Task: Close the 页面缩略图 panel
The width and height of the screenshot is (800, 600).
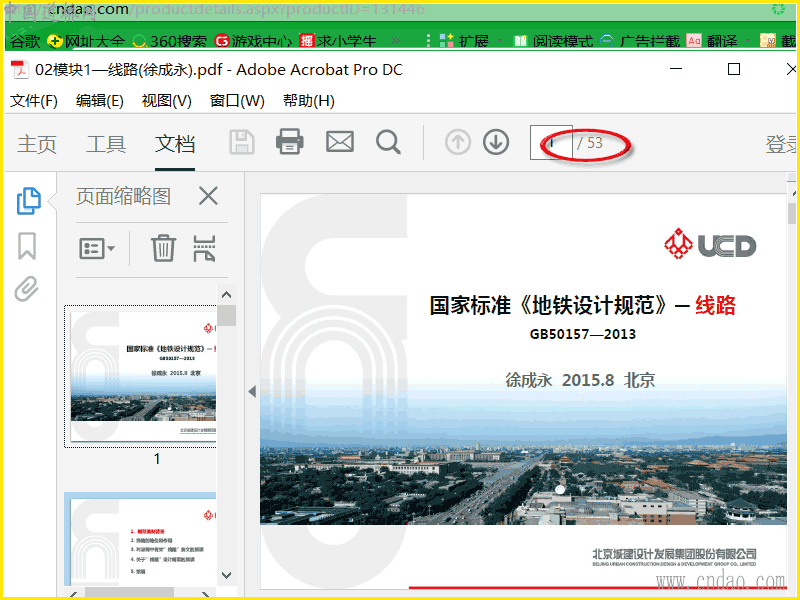Action: tap(208, 196)
